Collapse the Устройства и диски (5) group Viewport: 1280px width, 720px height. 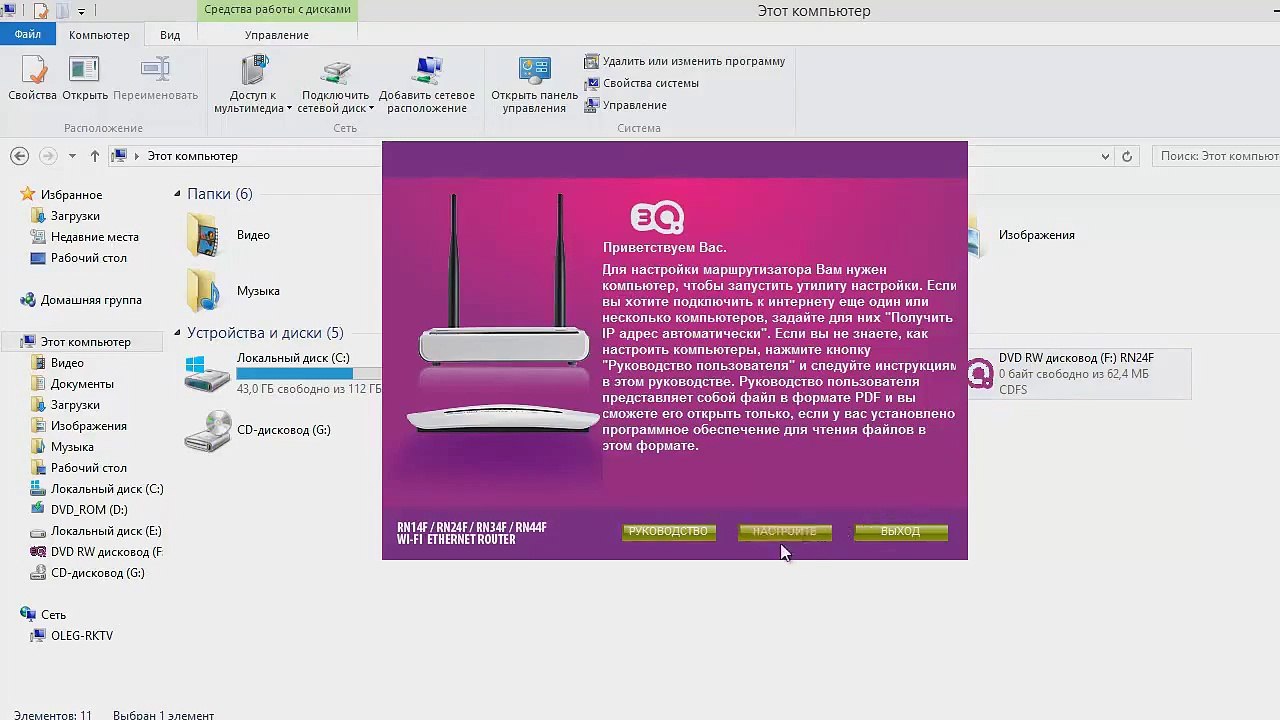[x=177, y=333]
